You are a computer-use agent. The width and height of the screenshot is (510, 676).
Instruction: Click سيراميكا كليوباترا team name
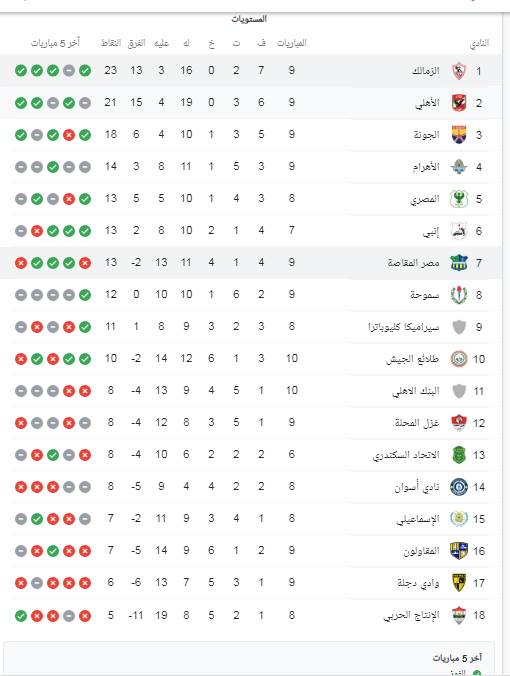404,327
